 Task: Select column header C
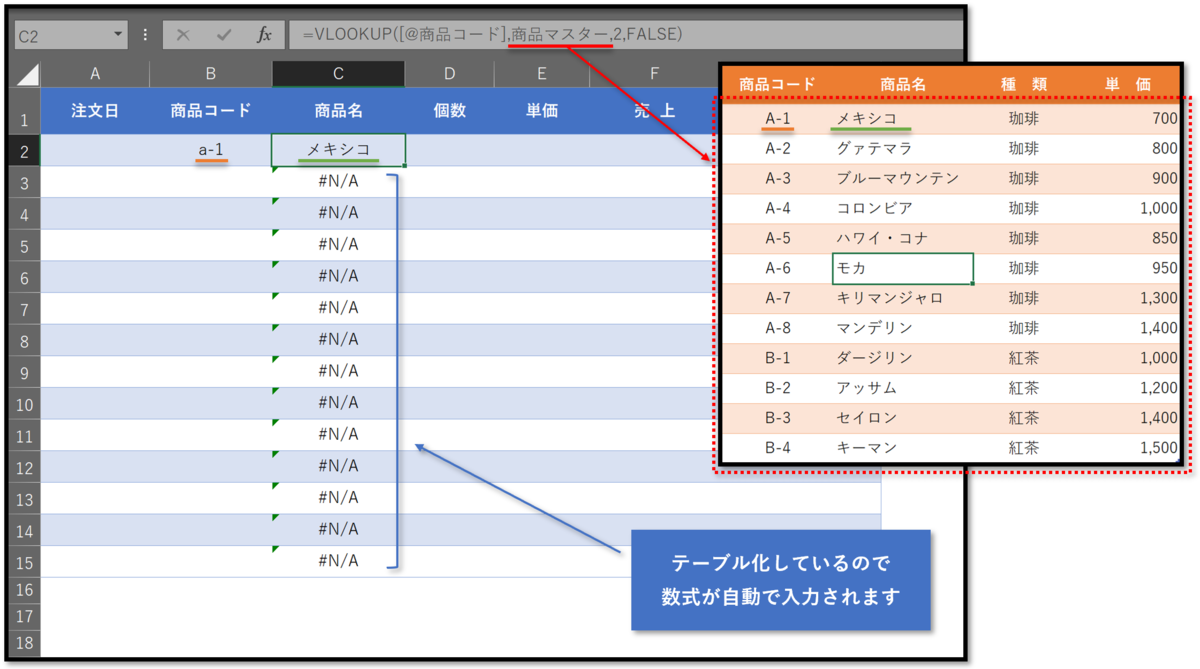[337, 72]
